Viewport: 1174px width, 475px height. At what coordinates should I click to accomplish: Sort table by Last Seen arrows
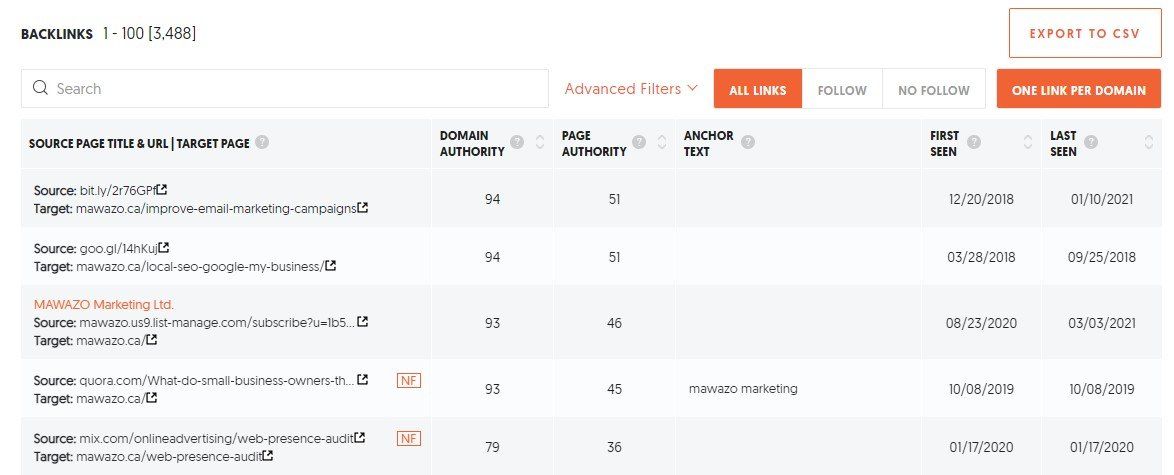click(1149, 142)
